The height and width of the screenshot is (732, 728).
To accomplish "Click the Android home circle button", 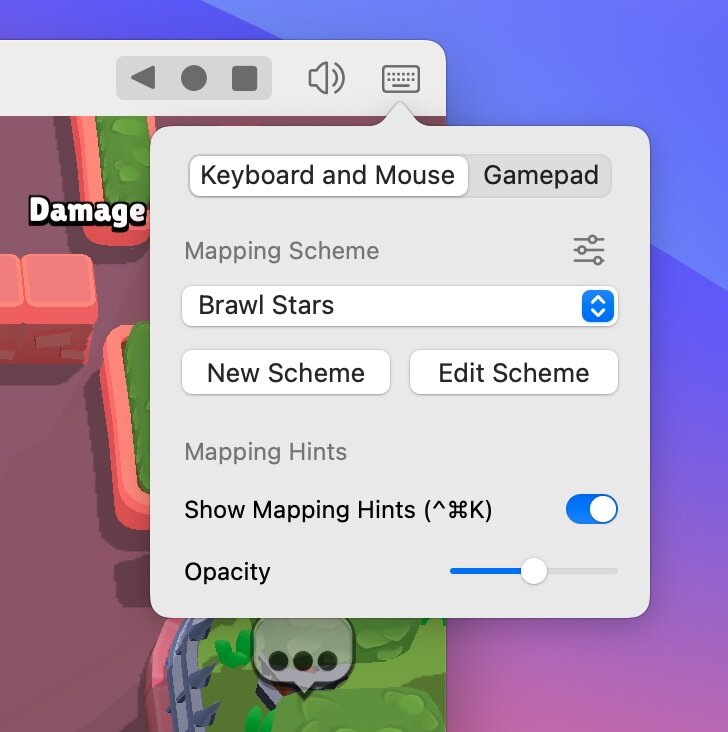I will (194, 77).
